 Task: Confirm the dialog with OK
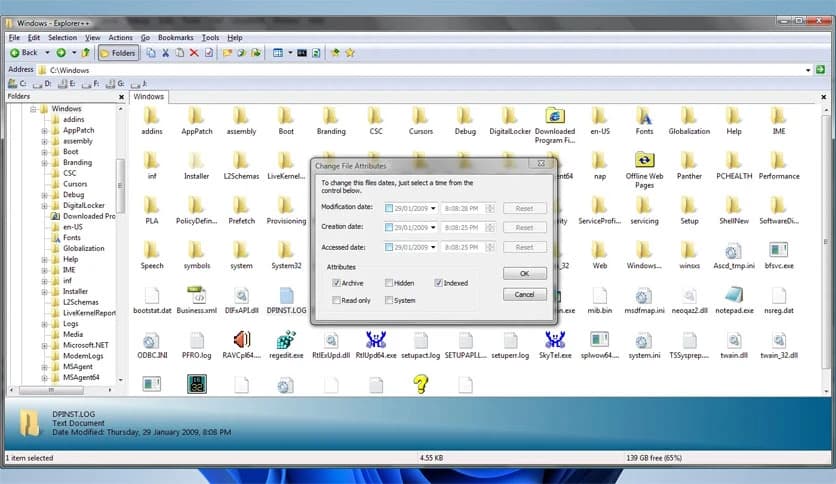click(525, 273)
